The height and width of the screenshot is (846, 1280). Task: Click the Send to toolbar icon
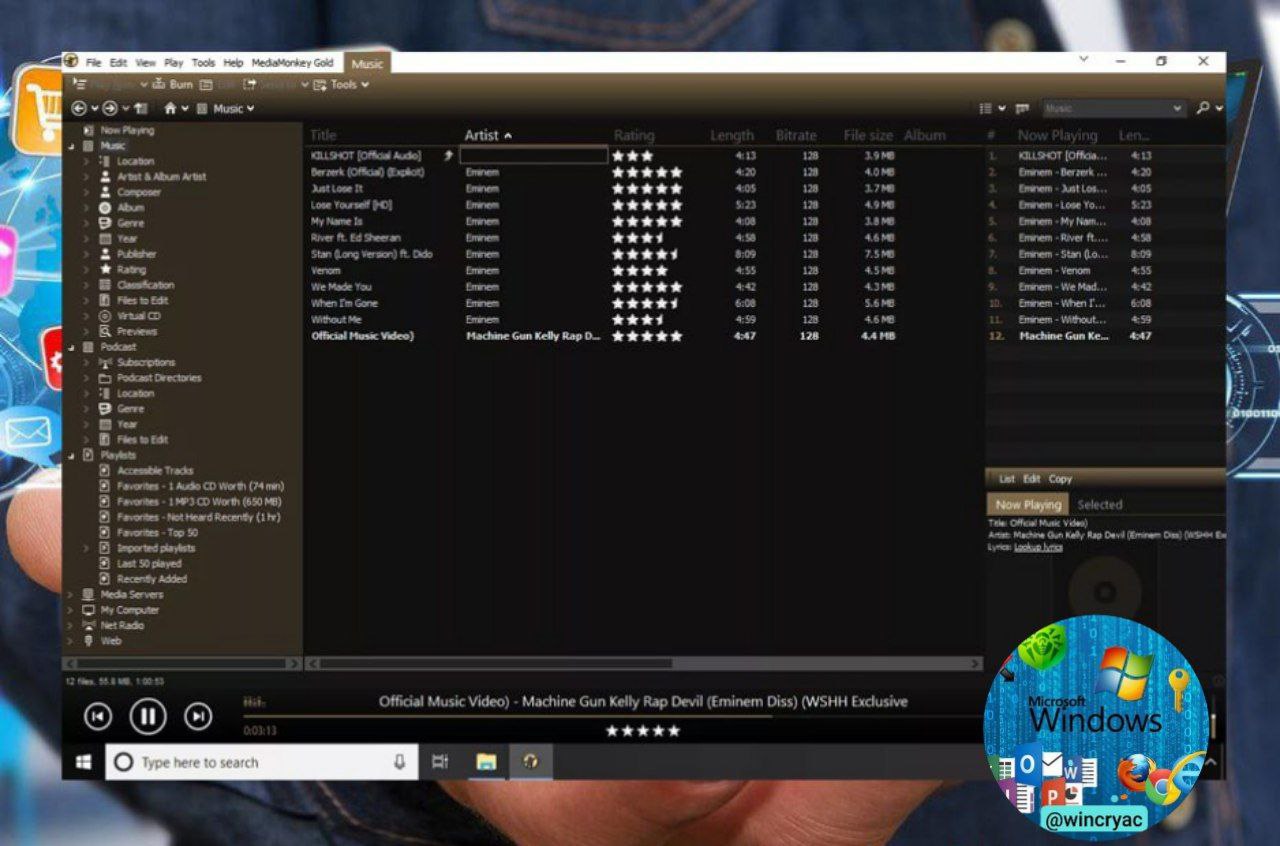[250, 85]
